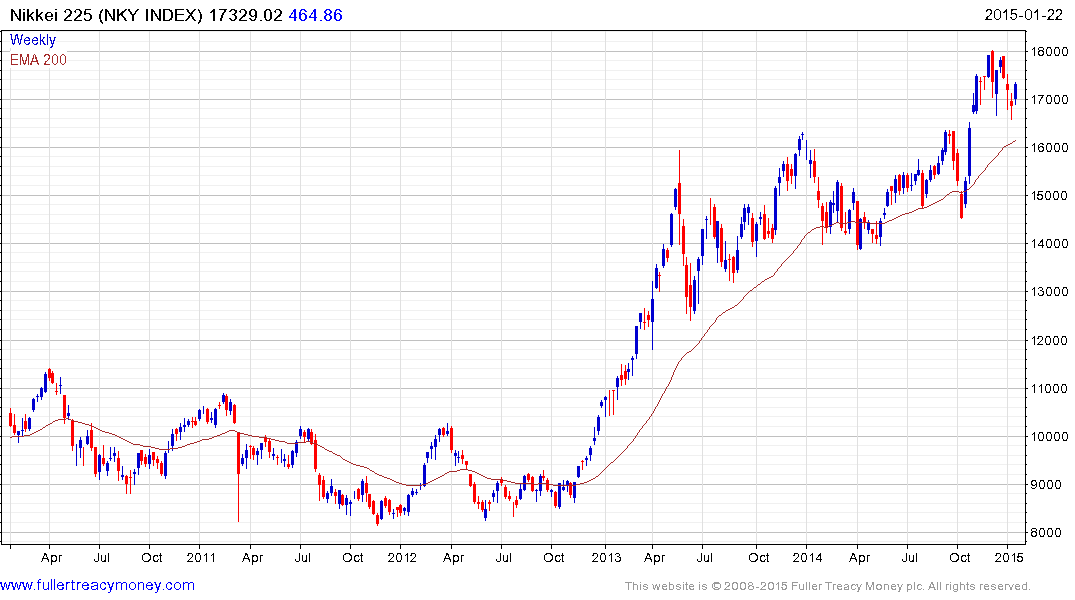Click the 10000 price axis label

coord(1050,436)
